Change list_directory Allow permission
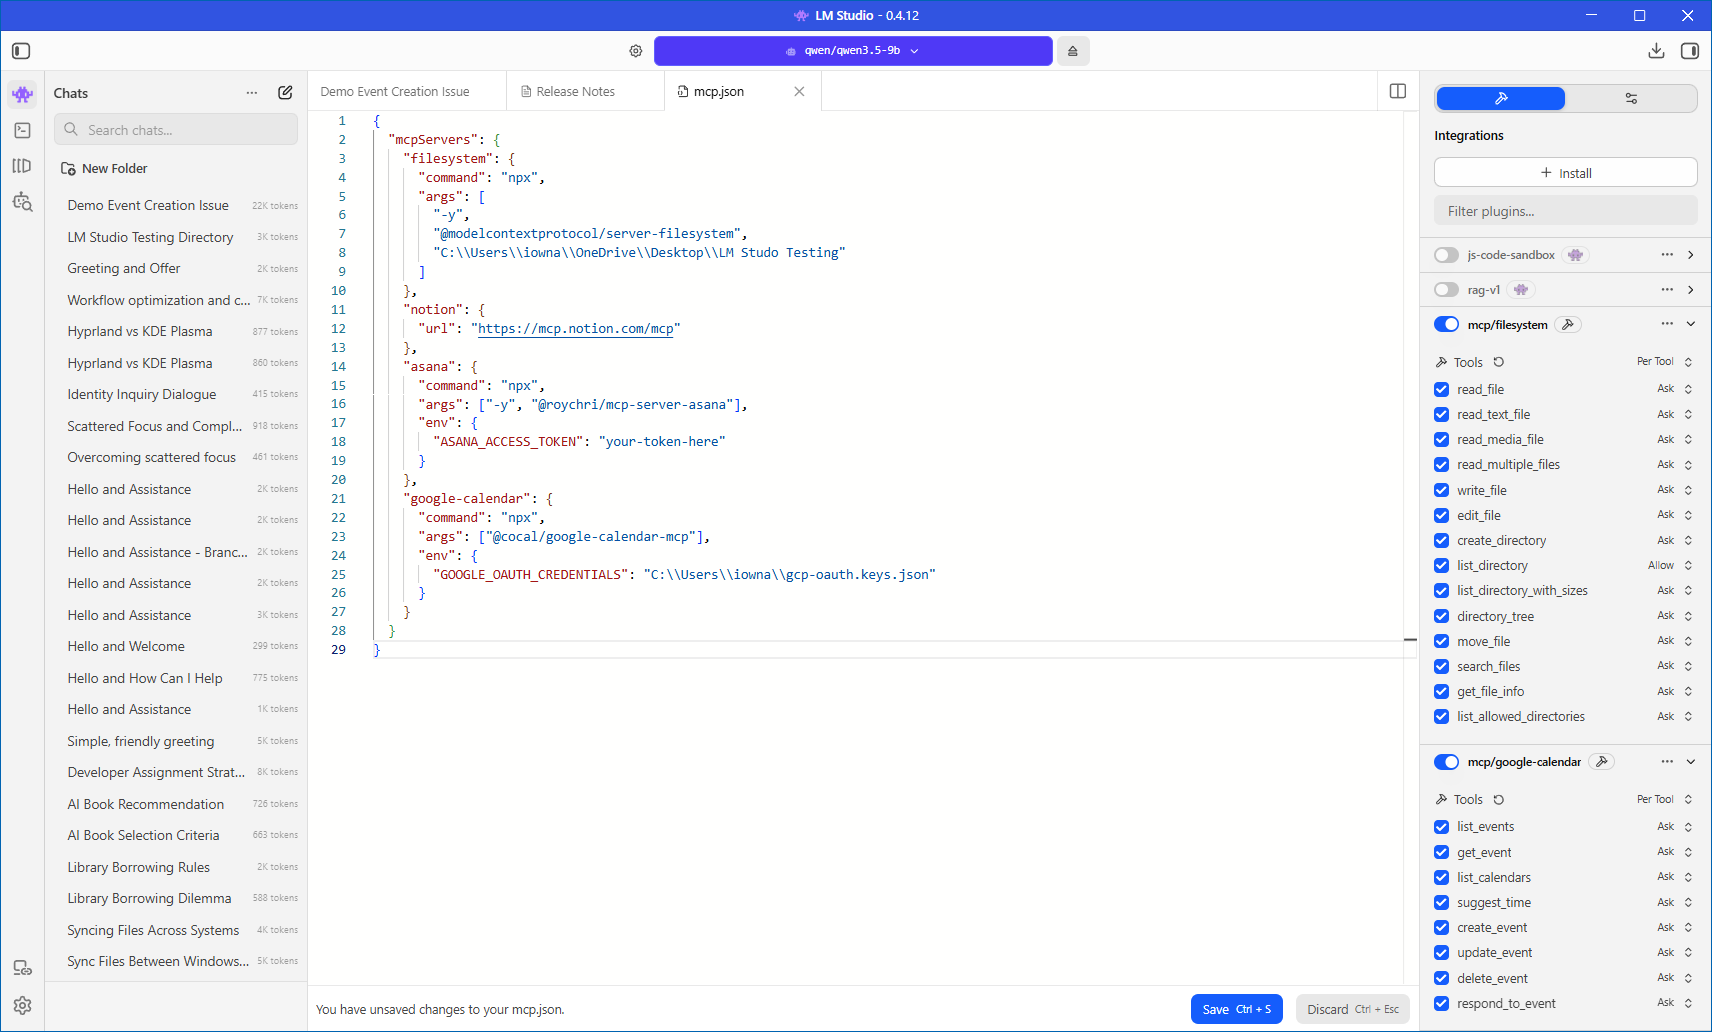 click(x=1670, y=565)
